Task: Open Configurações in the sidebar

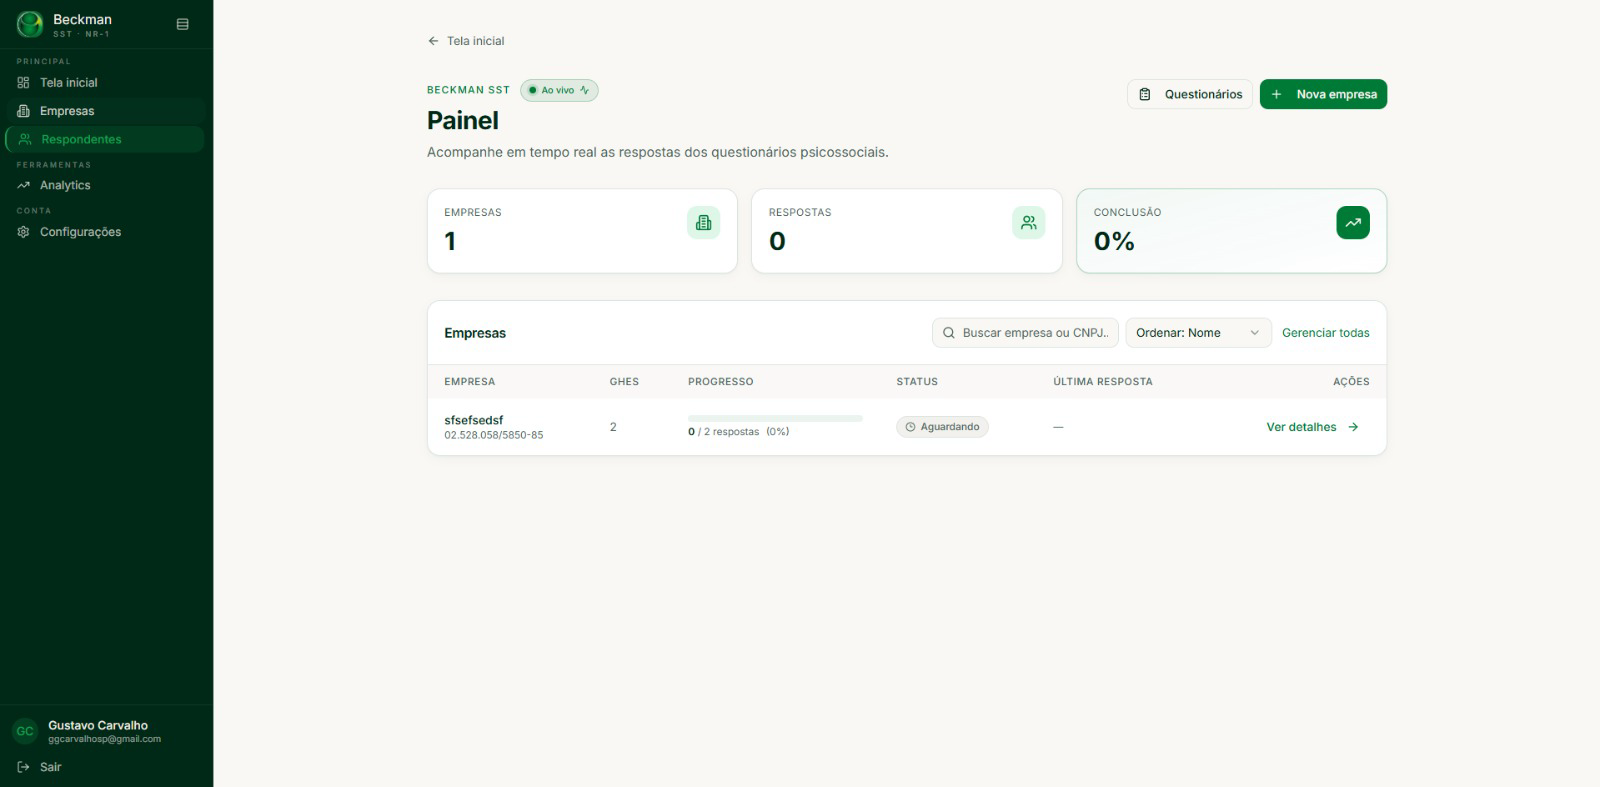Action: tap(105, 232)
